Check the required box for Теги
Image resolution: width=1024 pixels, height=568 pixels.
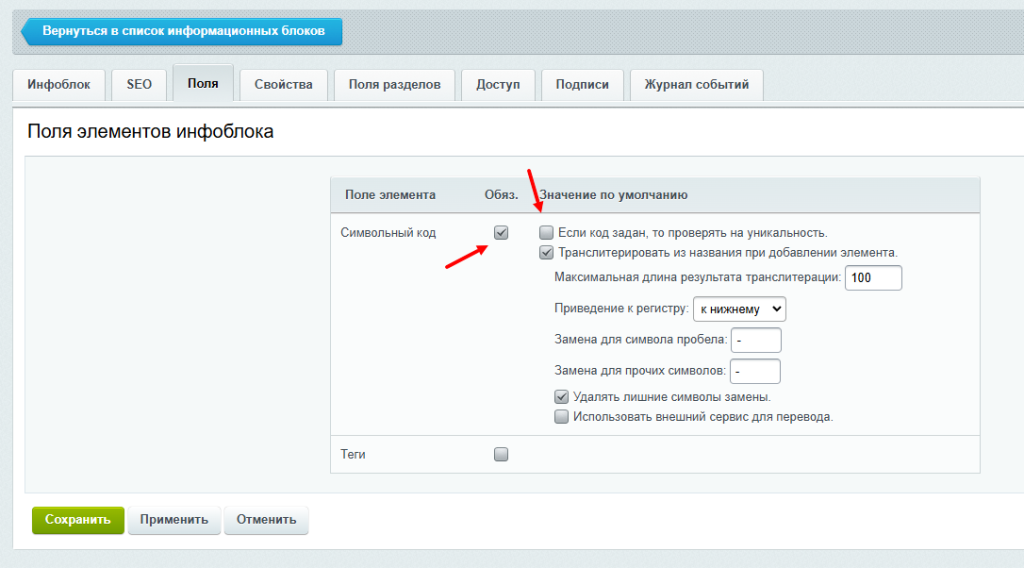coord(501,454)
